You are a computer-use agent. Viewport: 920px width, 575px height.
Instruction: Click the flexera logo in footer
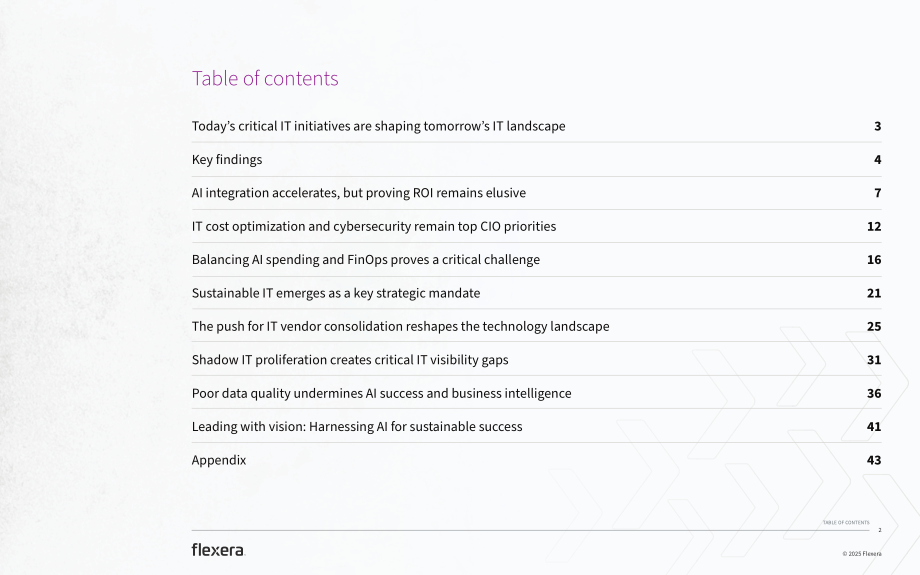click(x=218, y=550)
